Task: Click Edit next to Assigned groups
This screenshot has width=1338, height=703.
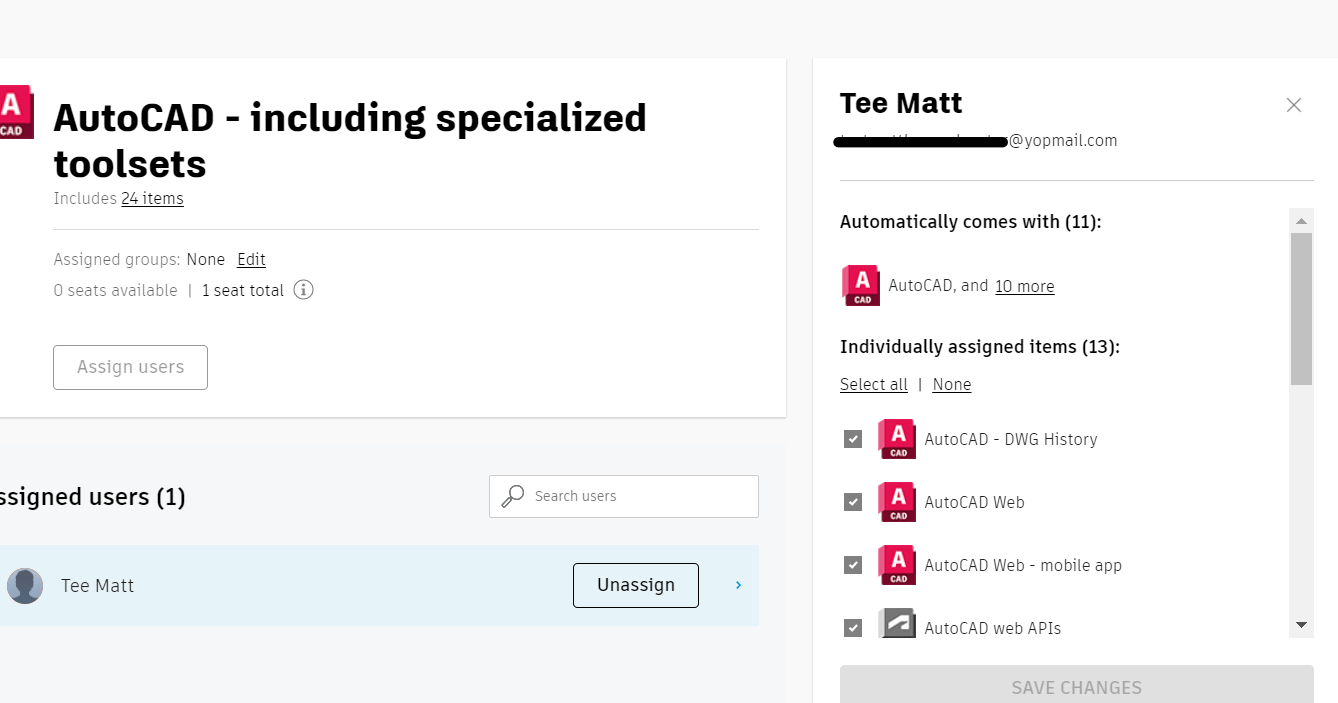Action: [251, 259]
